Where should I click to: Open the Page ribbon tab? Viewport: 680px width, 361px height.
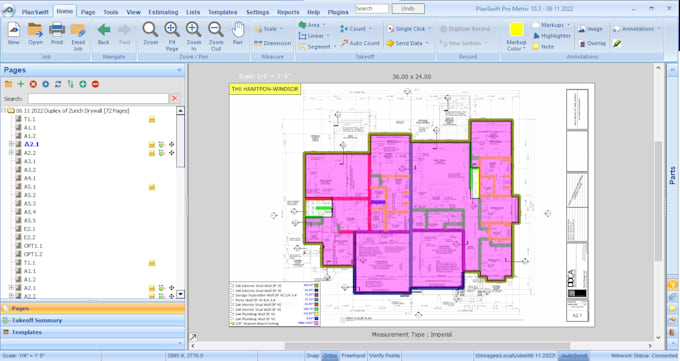pyautogui.click(x=88, y=12)
